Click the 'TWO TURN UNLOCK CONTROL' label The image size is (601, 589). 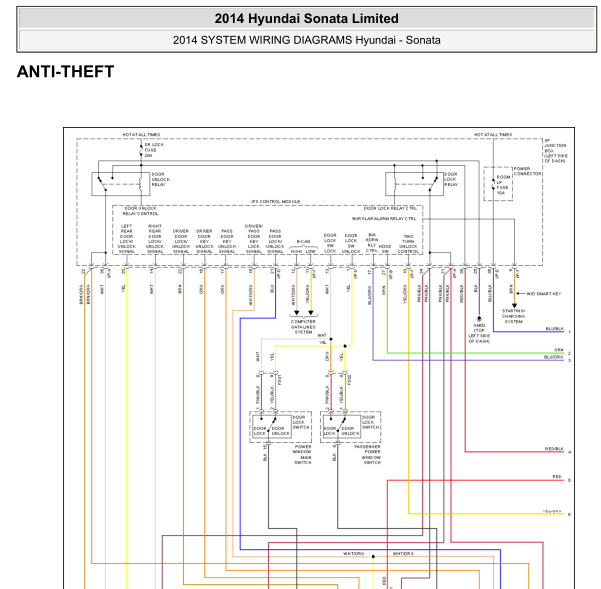[408, 244]
